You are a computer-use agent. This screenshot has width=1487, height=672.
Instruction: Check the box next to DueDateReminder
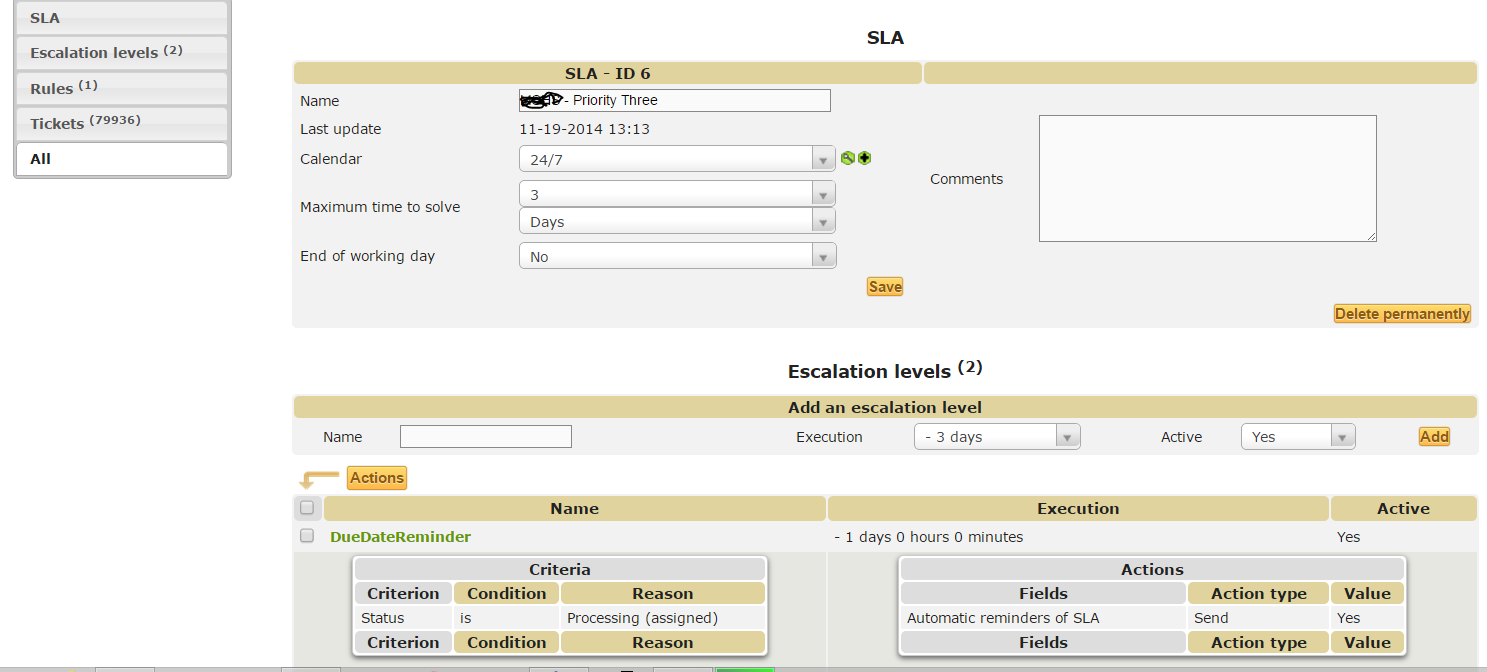click(x=307, y=536)
